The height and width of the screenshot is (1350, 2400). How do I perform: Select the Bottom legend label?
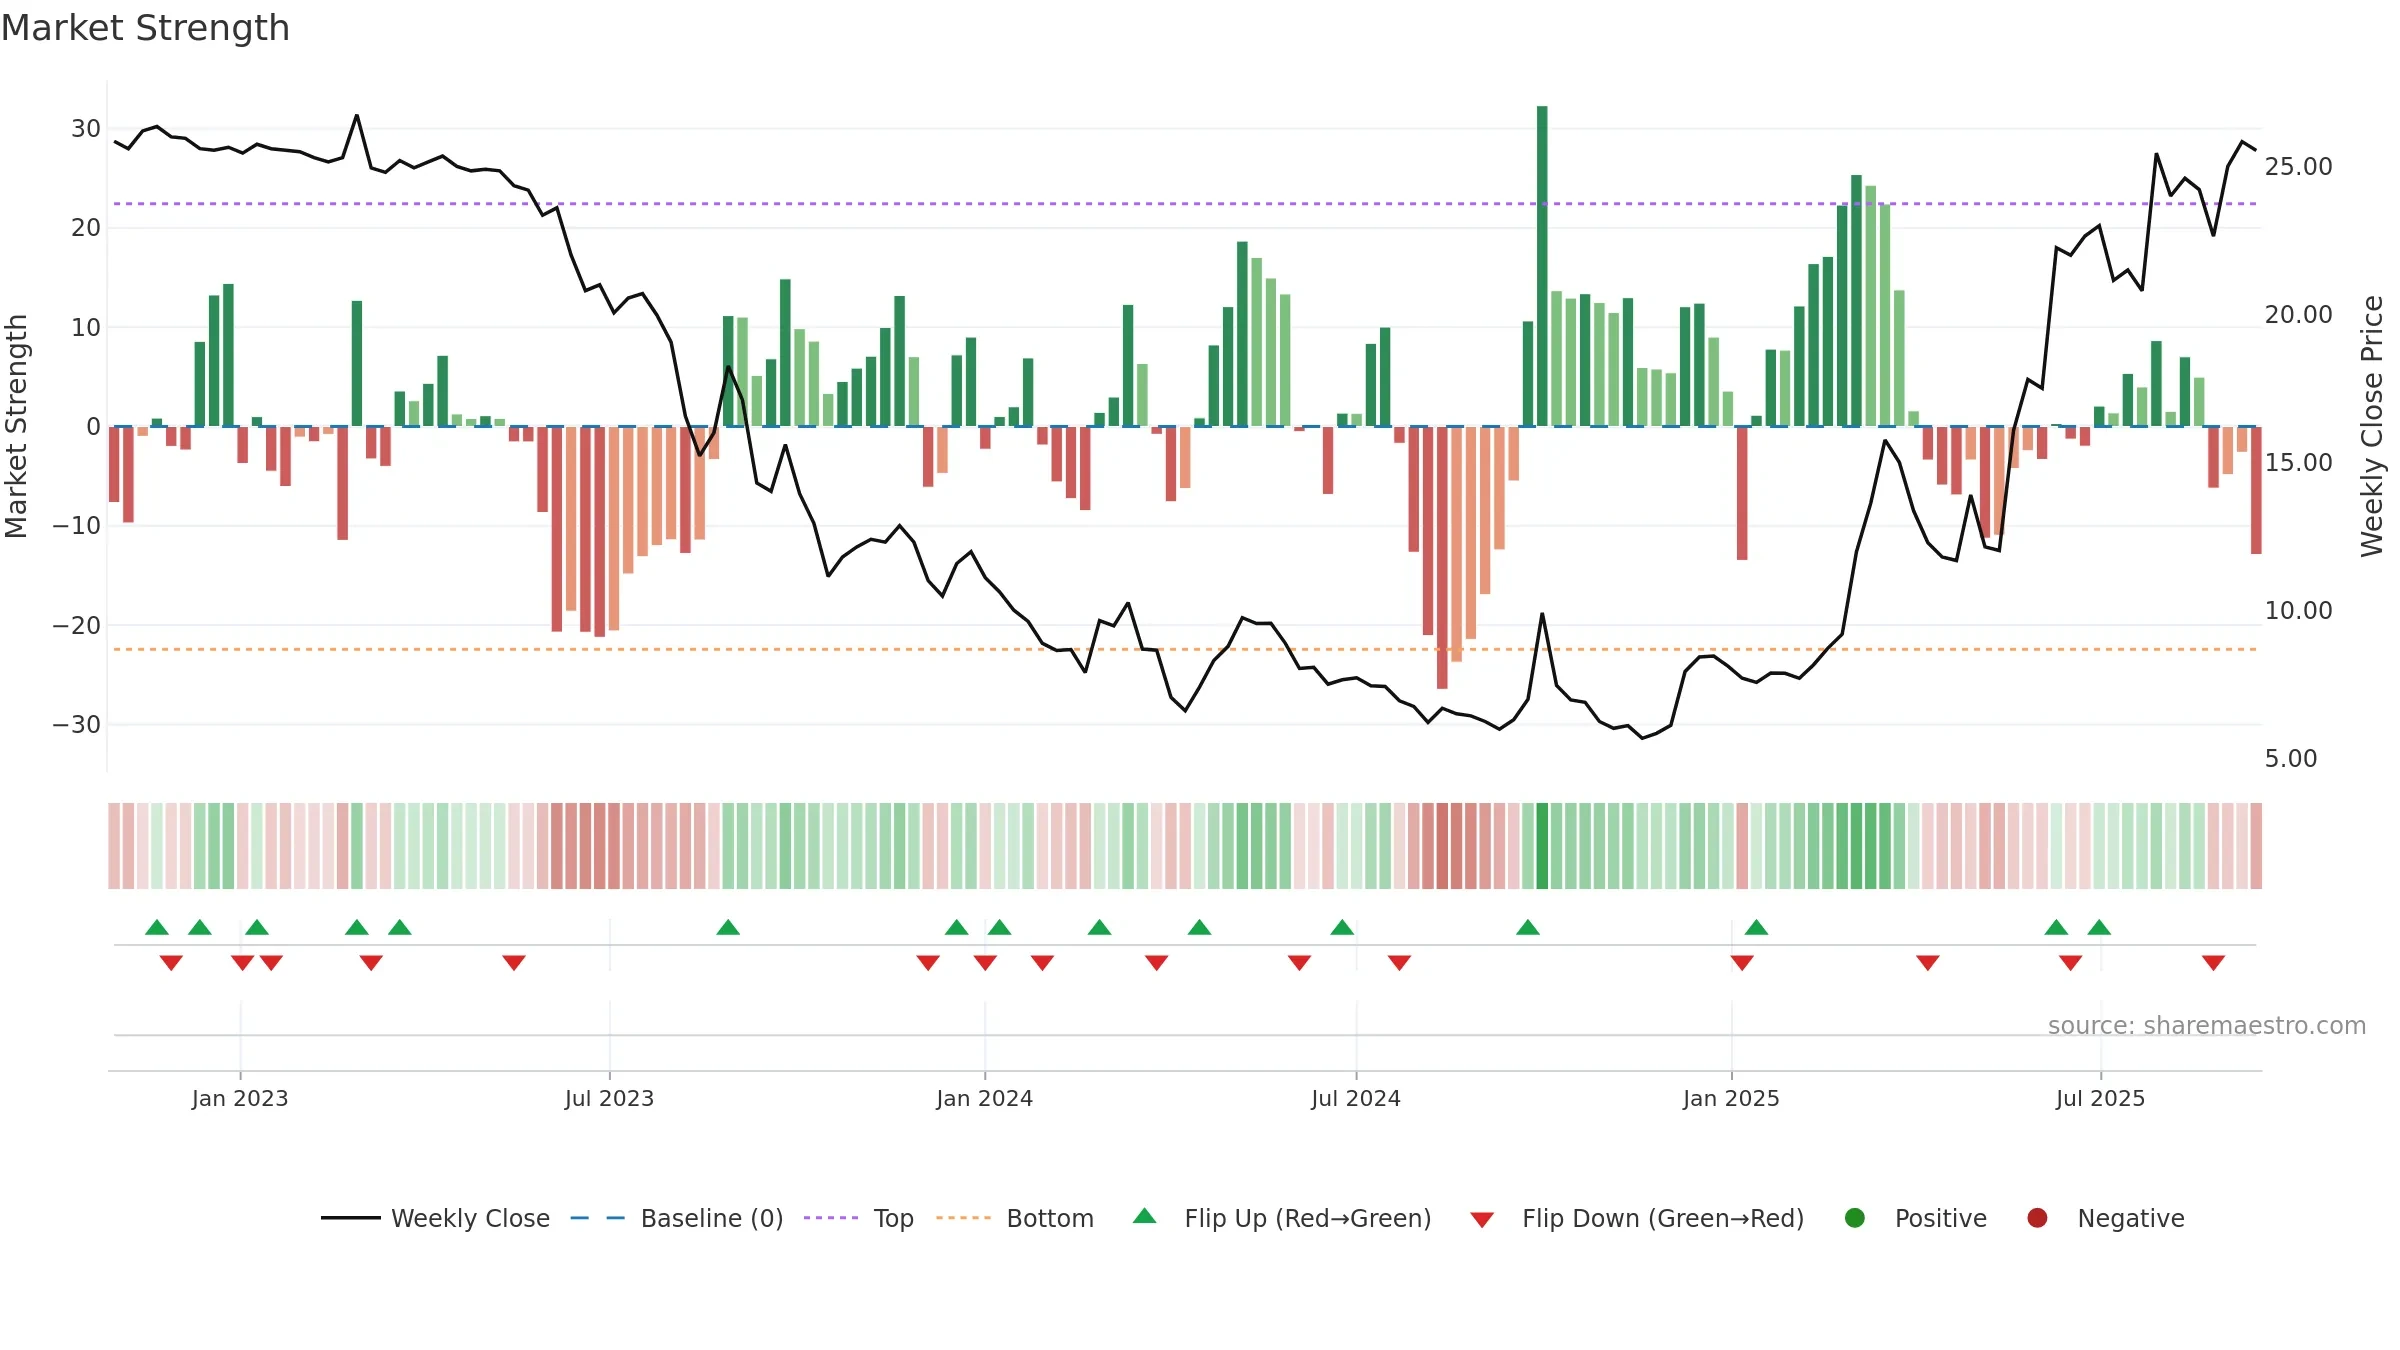(x=1050, y=1218)
